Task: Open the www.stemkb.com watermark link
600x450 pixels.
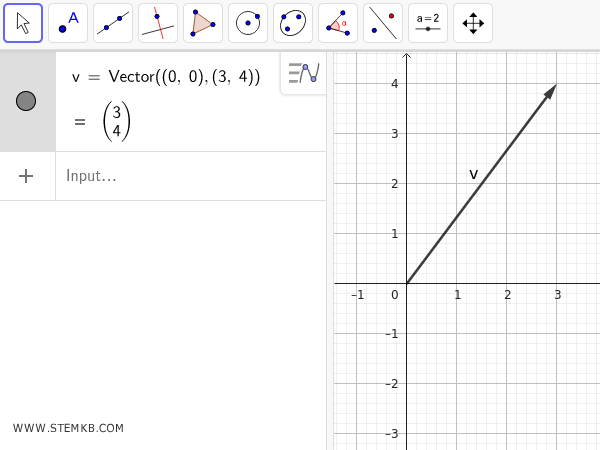Action: click(x=68, y=428)
